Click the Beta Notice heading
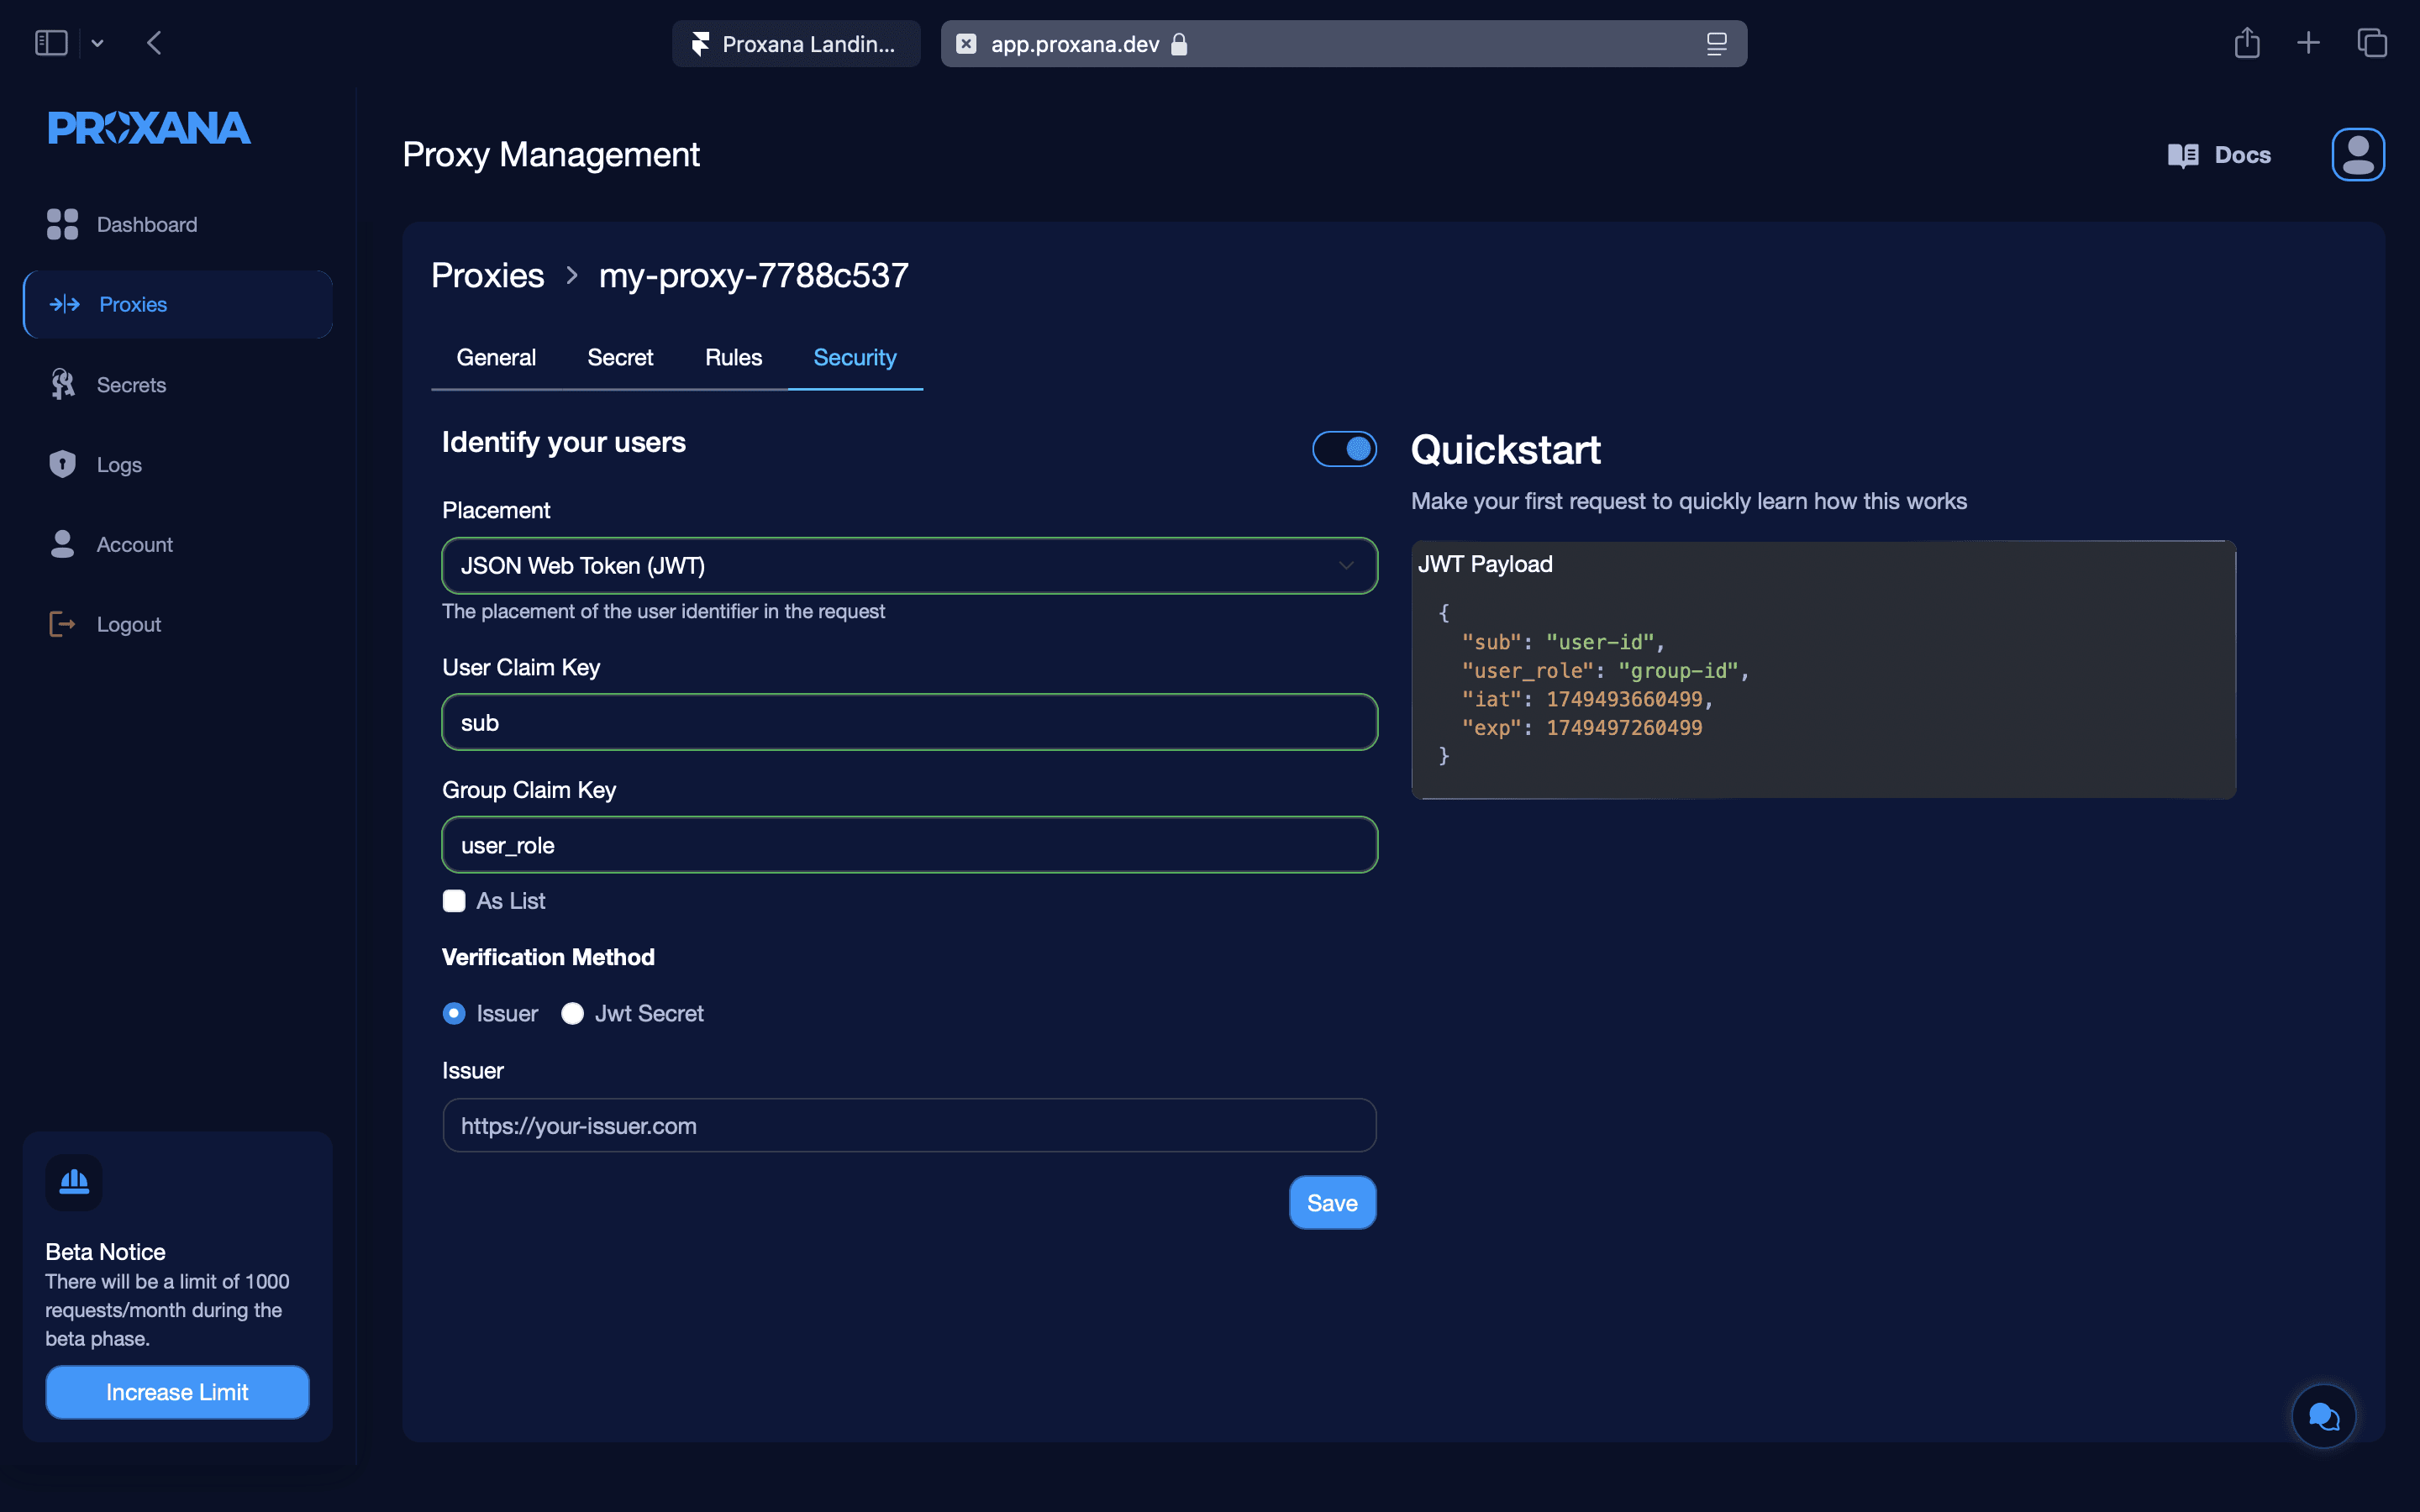 pyautogui.click(x=105, y=1252)
